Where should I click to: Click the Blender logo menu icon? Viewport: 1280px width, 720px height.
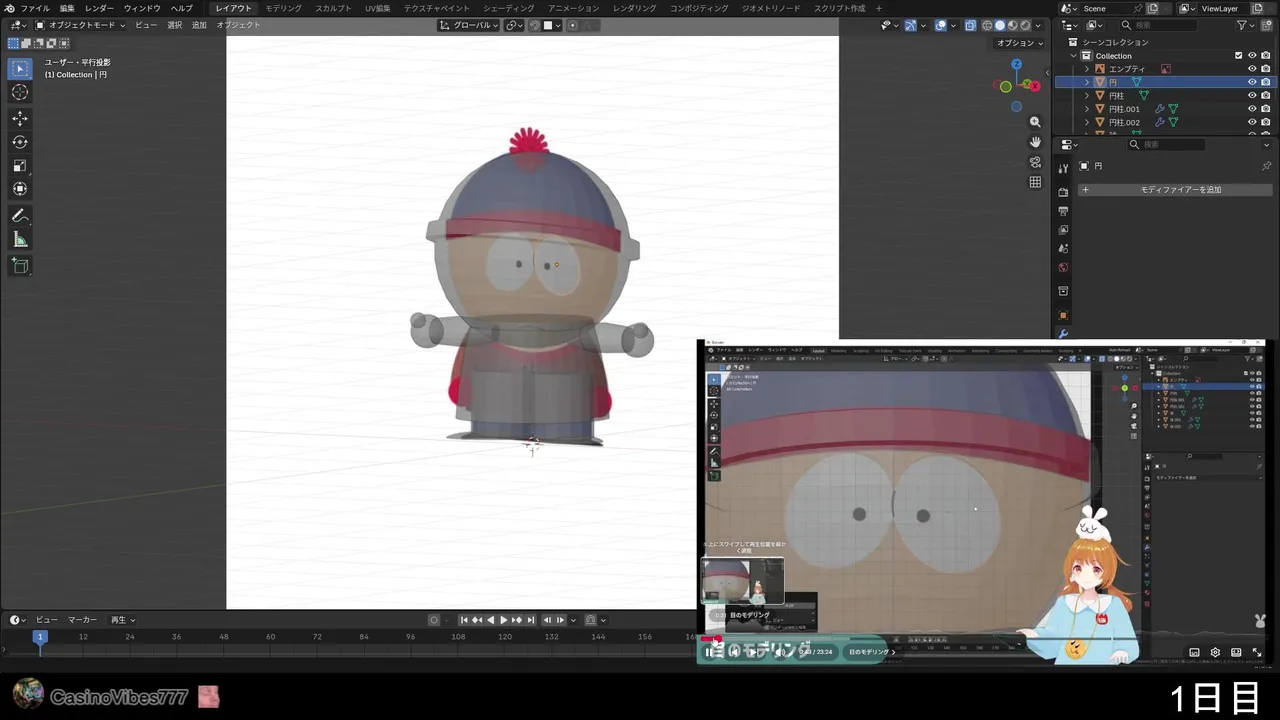[x=9, y=8]
